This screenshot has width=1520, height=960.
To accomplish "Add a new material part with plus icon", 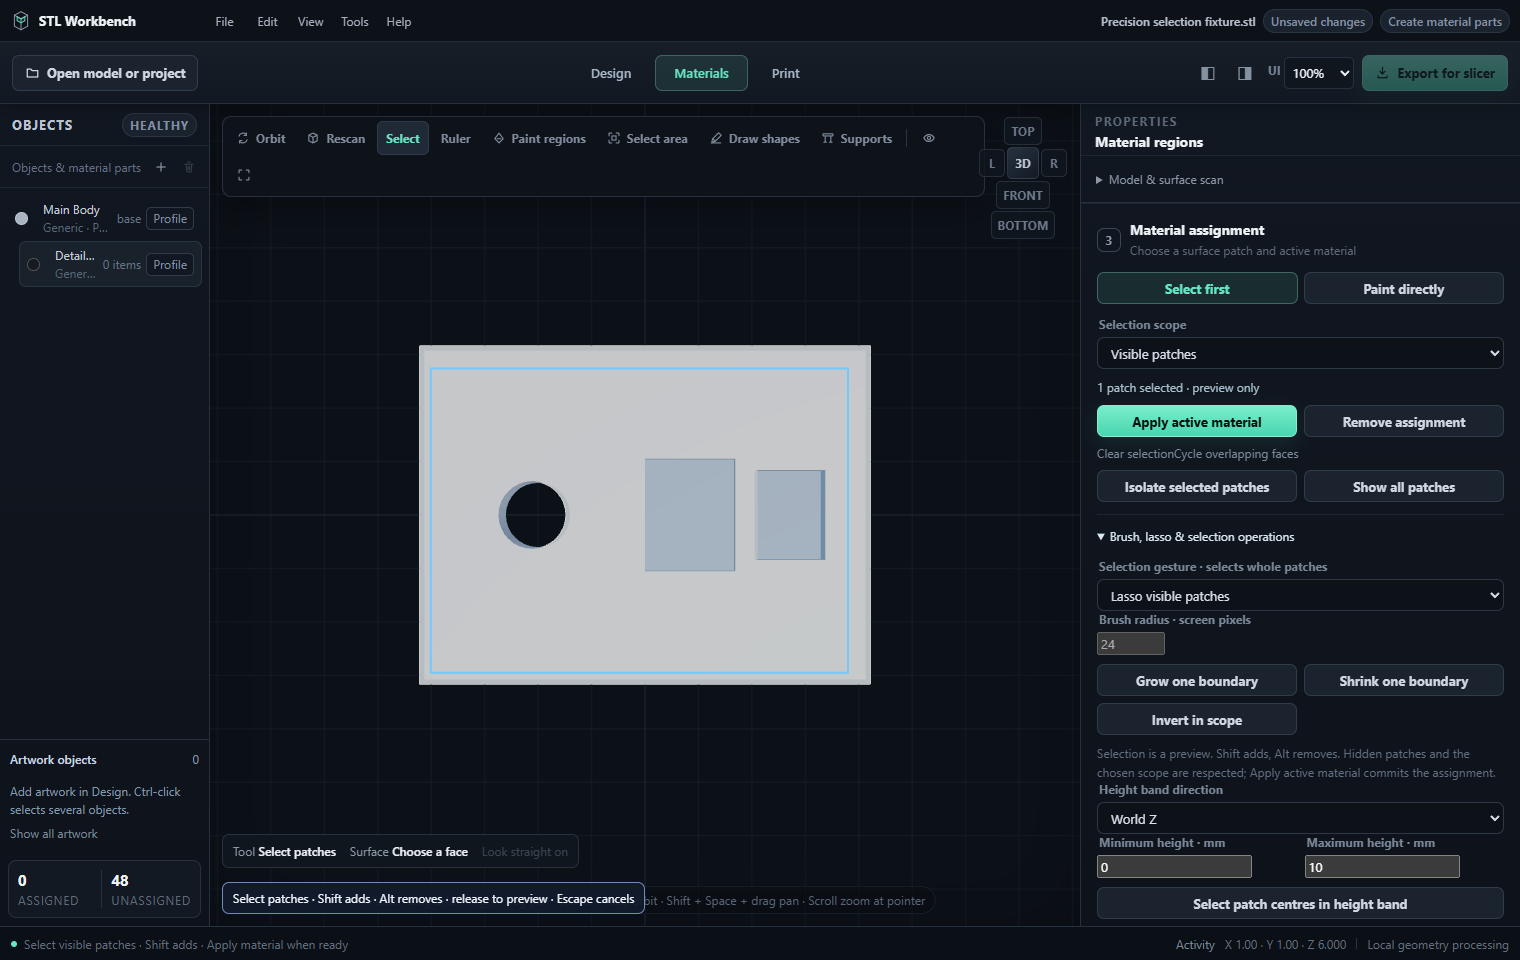I will click(161, 167).
